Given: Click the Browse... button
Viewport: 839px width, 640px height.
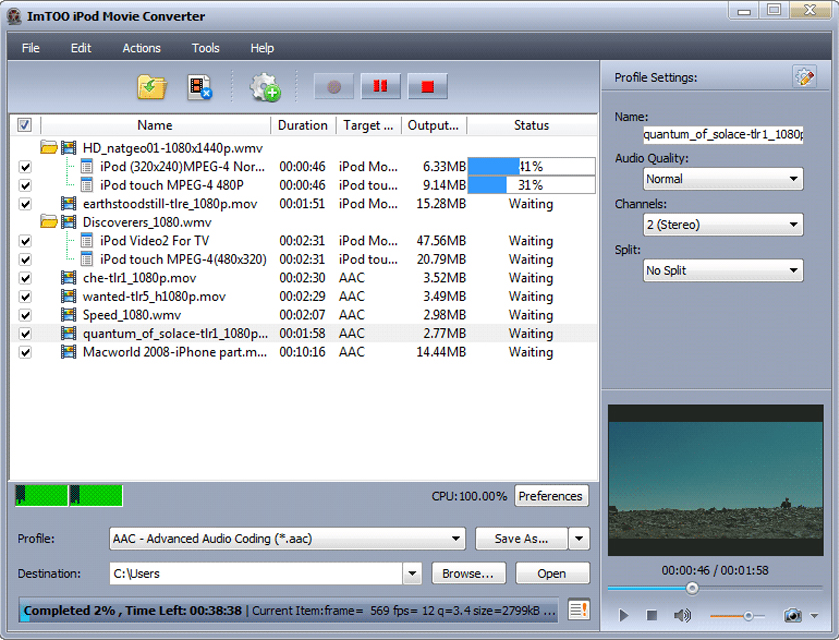Looking at the screenshot, I should point(468,574).
